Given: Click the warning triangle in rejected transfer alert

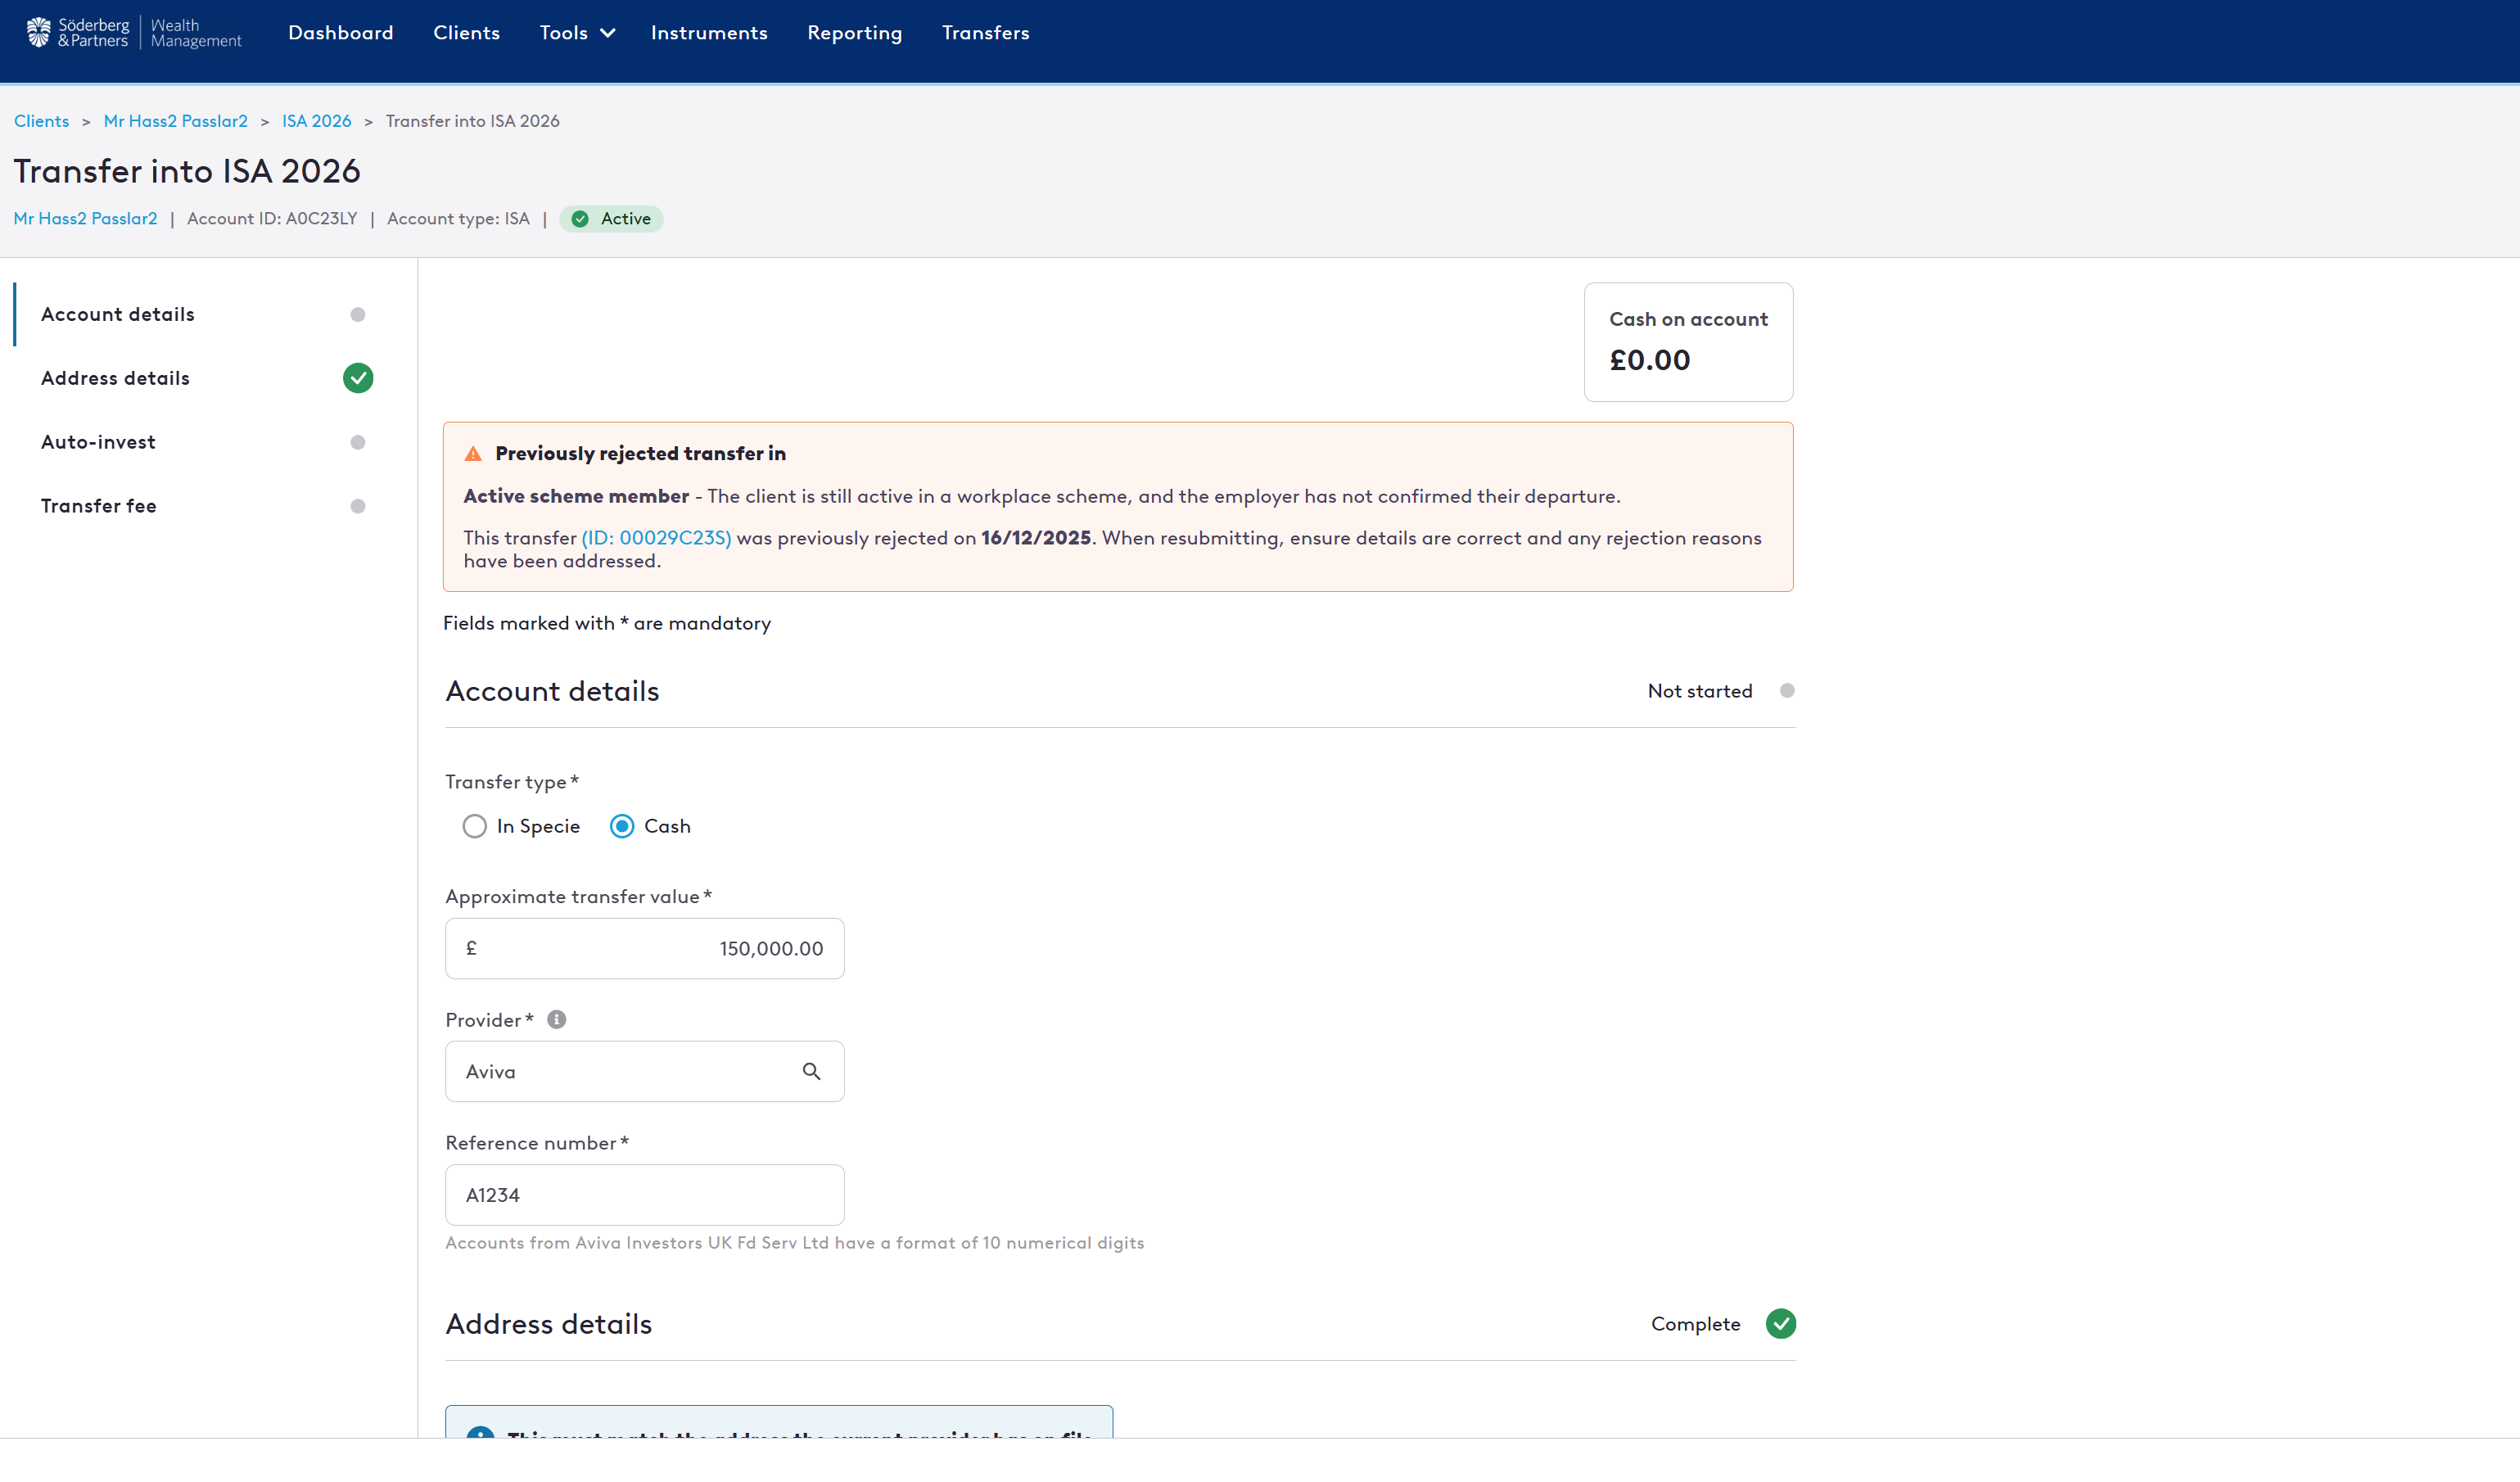Looking at the screenshot, I should [473, 454].
